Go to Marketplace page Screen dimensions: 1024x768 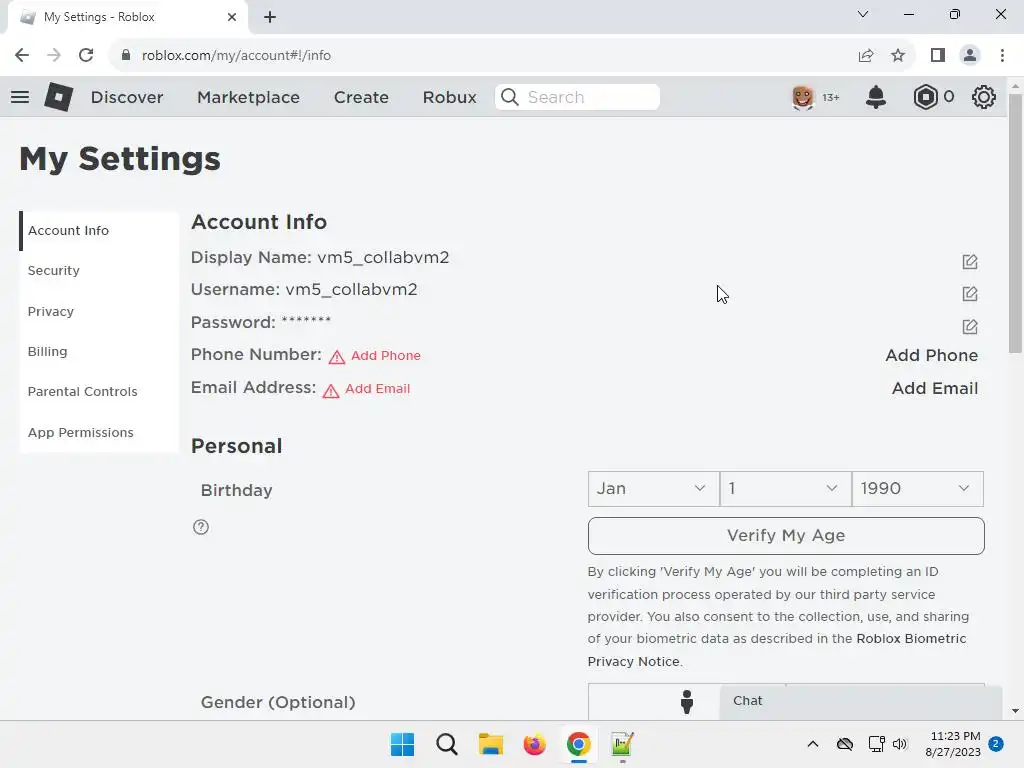[x=248, y=97]
